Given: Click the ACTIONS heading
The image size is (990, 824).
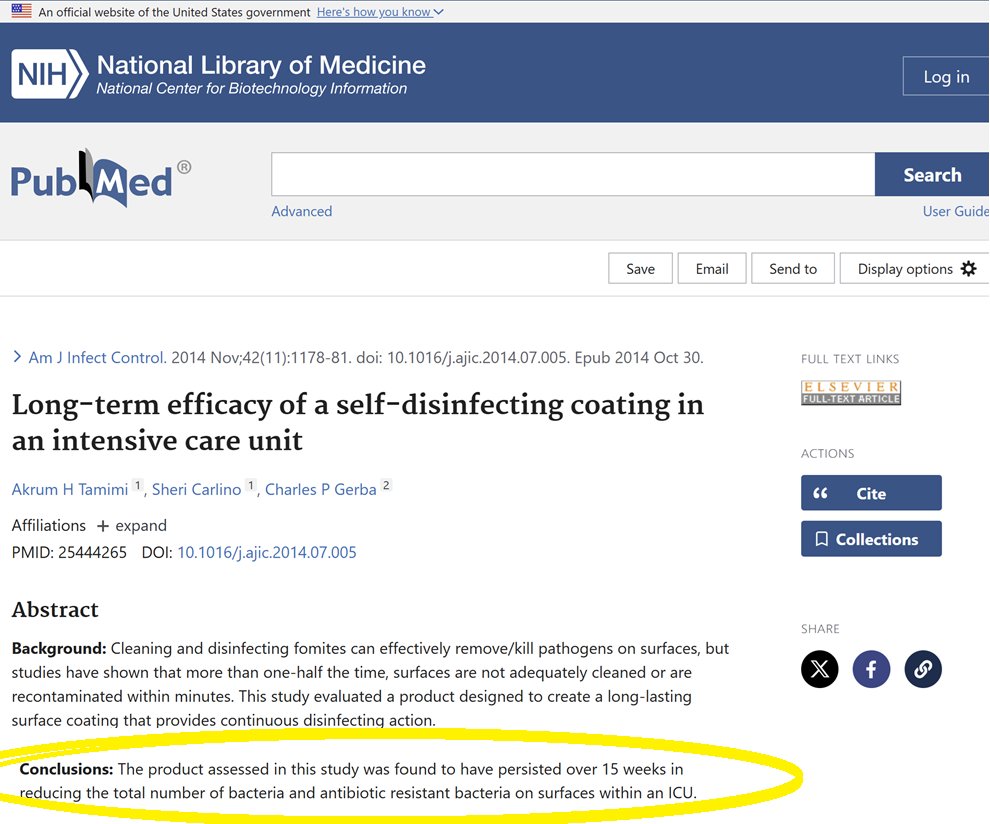Looking at the screenshot, I should (x=828, y=453).
